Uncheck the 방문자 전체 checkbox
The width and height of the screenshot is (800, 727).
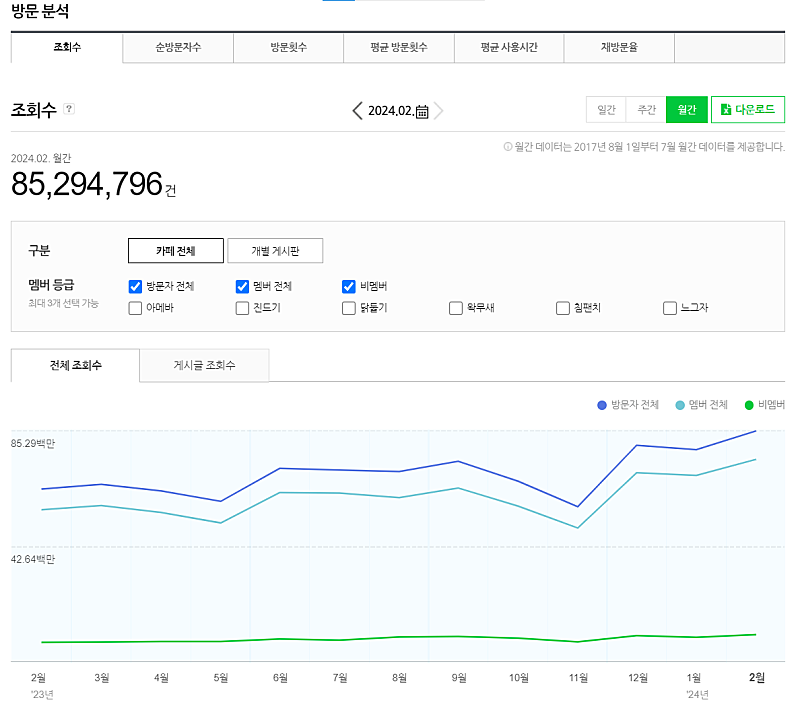click(x=135, y=286)
